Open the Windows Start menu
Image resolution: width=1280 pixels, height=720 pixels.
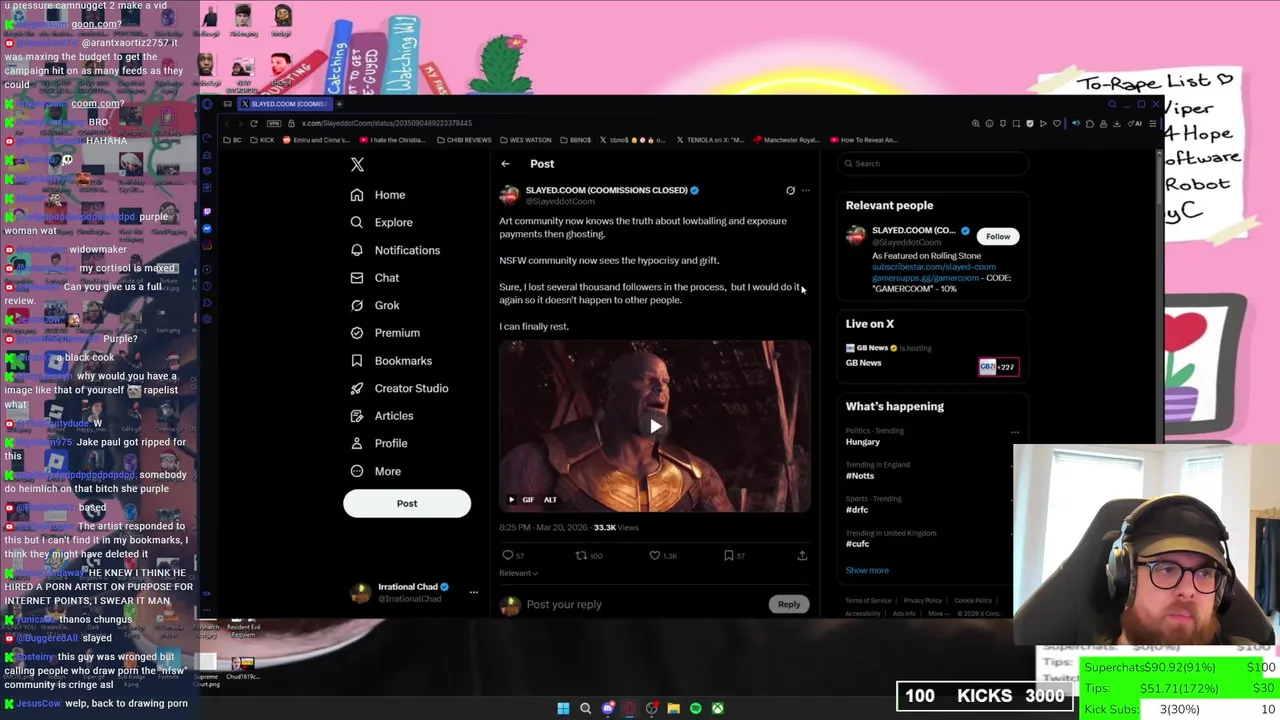(563, 708)
